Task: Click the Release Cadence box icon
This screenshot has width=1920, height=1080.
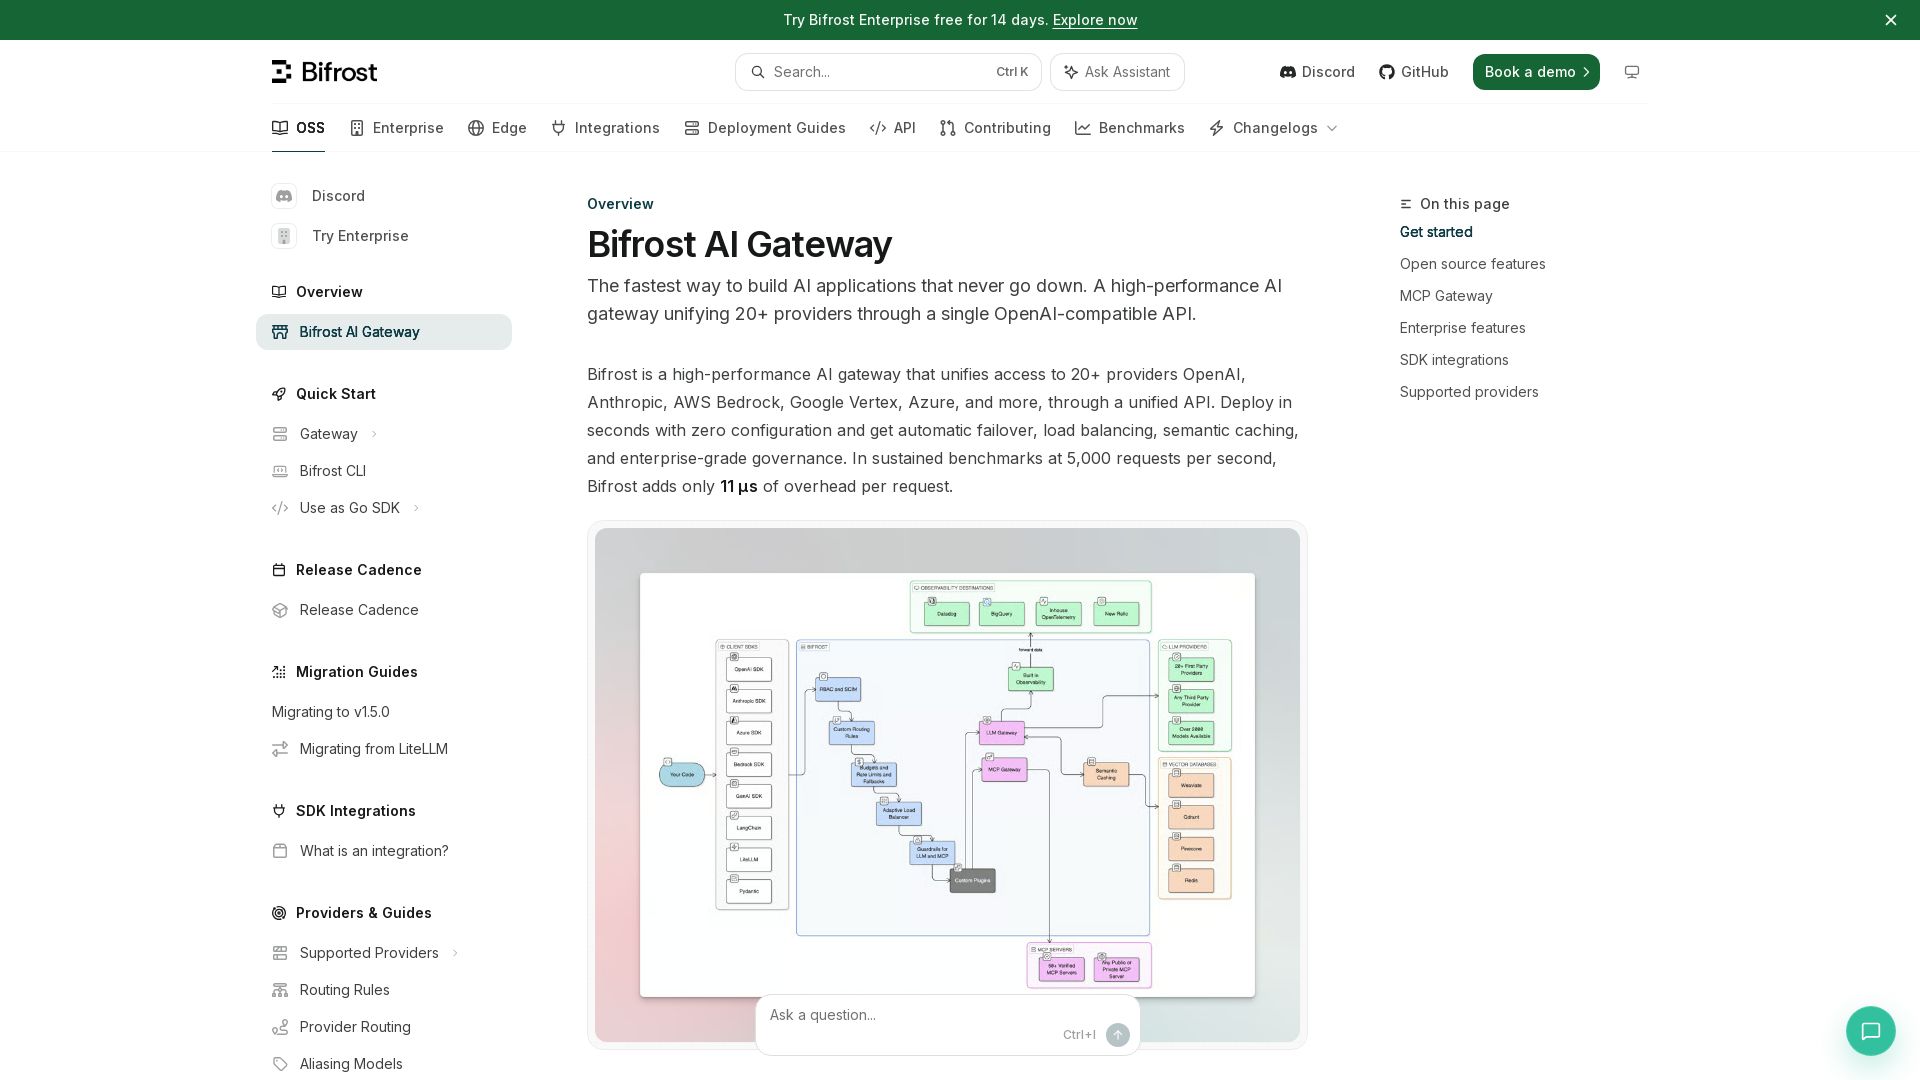Action: click(280, 610)
